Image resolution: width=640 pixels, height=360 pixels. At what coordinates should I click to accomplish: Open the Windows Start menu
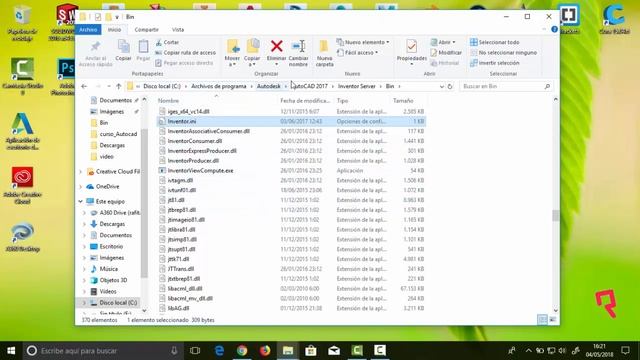[x=11, y=351]
